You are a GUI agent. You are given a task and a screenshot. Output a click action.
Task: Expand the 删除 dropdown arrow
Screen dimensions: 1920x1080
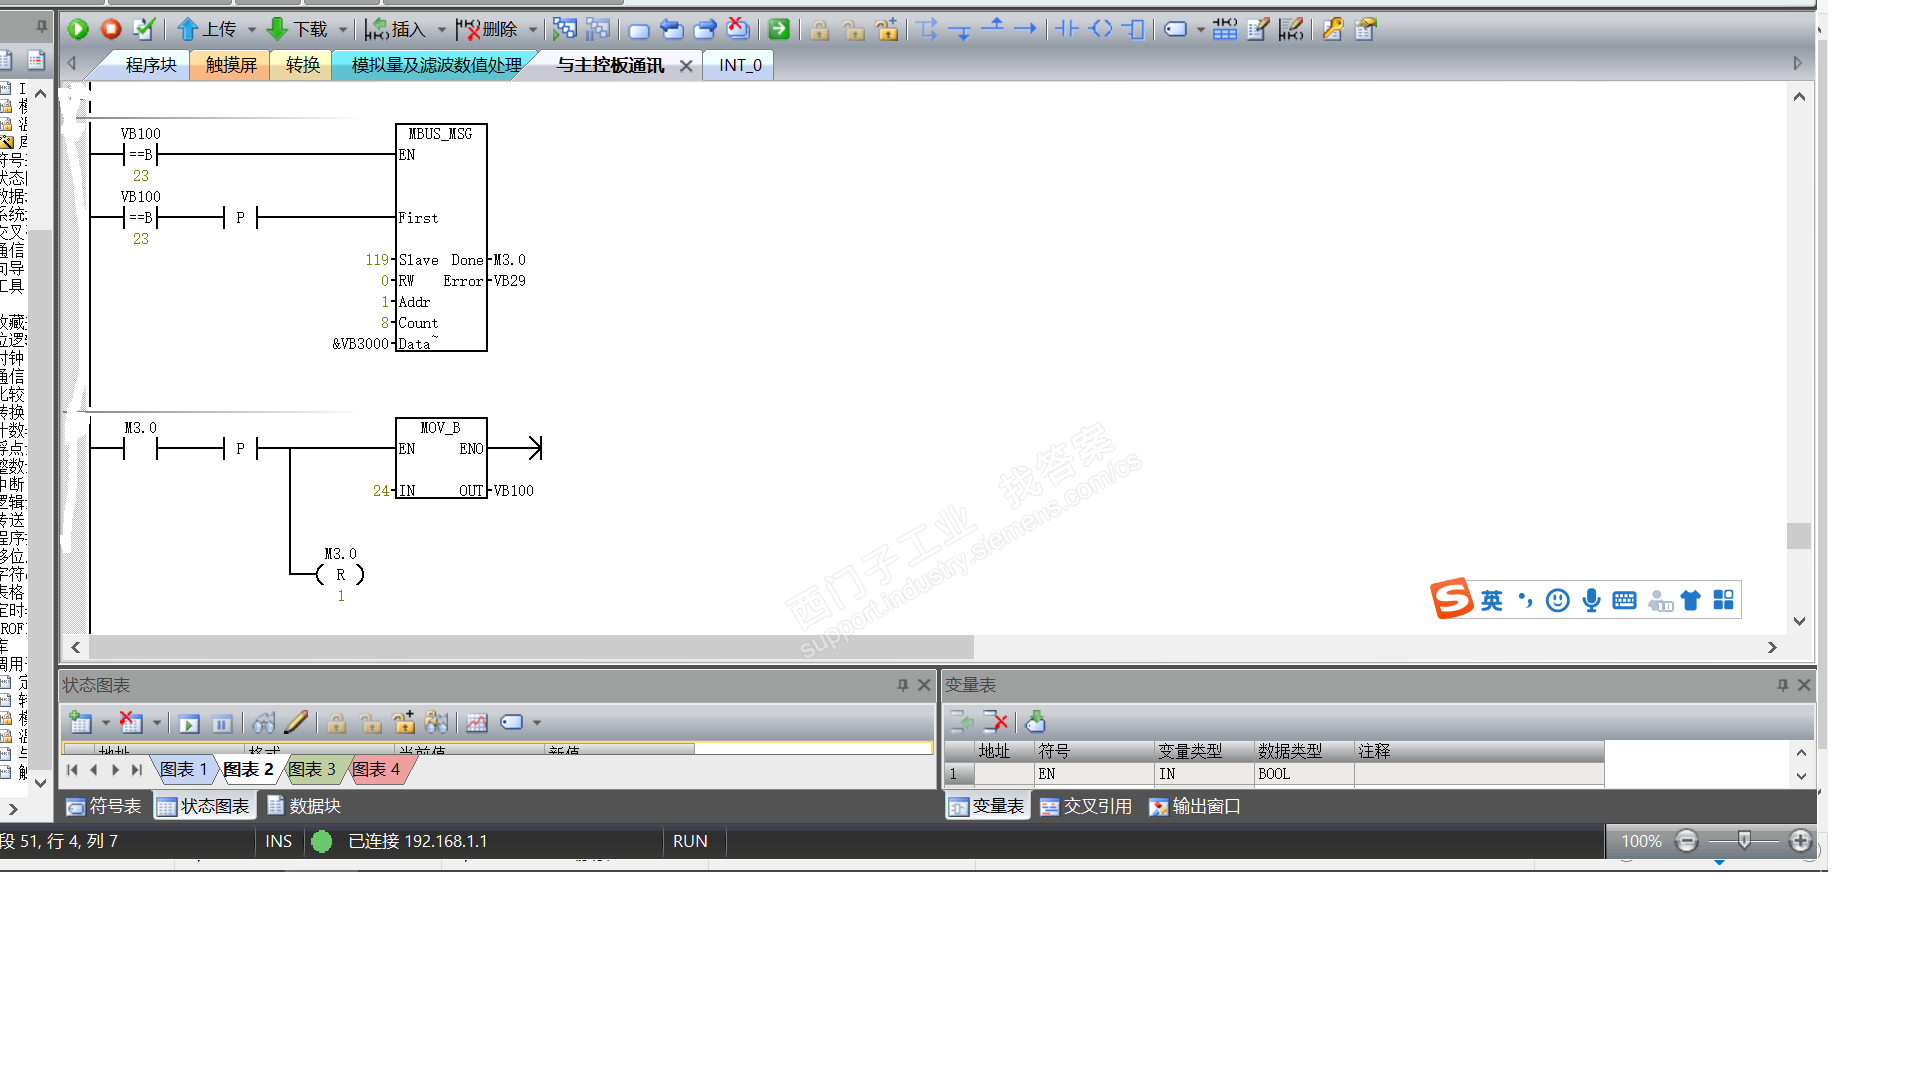(533, 29)
